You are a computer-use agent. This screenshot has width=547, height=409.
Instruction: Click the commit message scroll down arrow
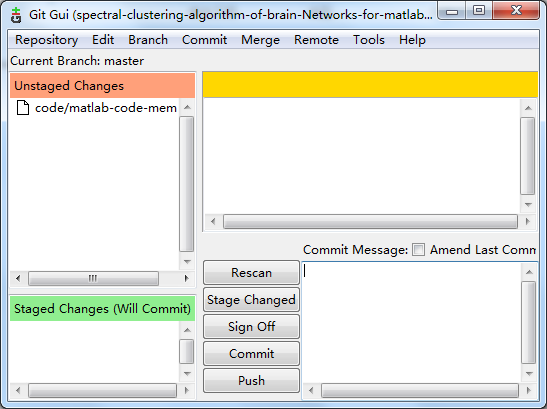point(529,373)
